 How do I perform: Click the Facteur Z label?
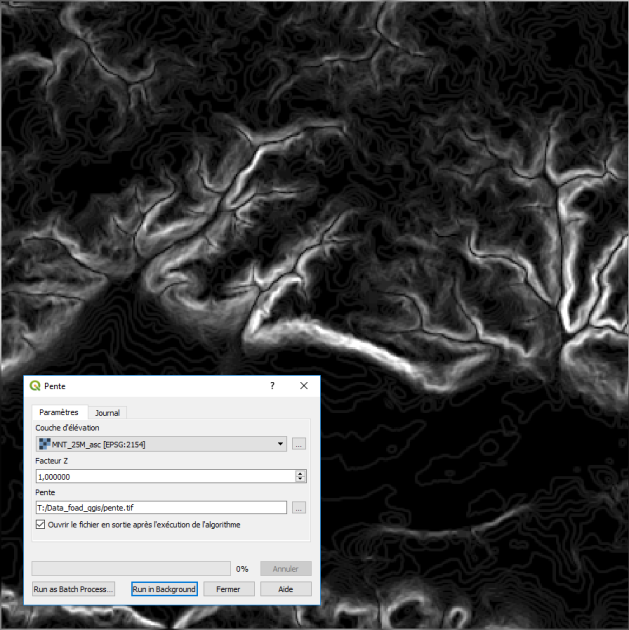point(51,461)
